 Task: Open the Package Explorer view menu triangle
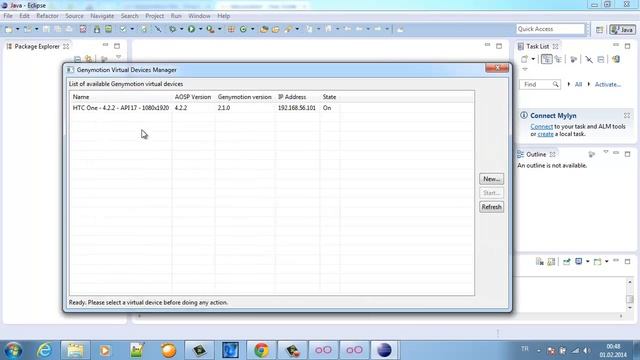click(118, 57)
